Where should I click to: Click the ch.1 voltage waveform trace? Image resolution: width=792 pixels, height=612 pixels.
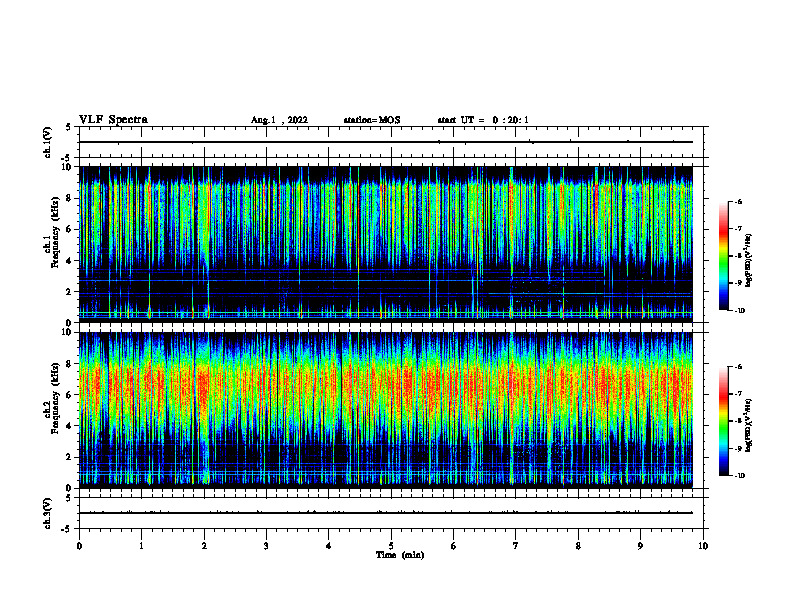386,142
